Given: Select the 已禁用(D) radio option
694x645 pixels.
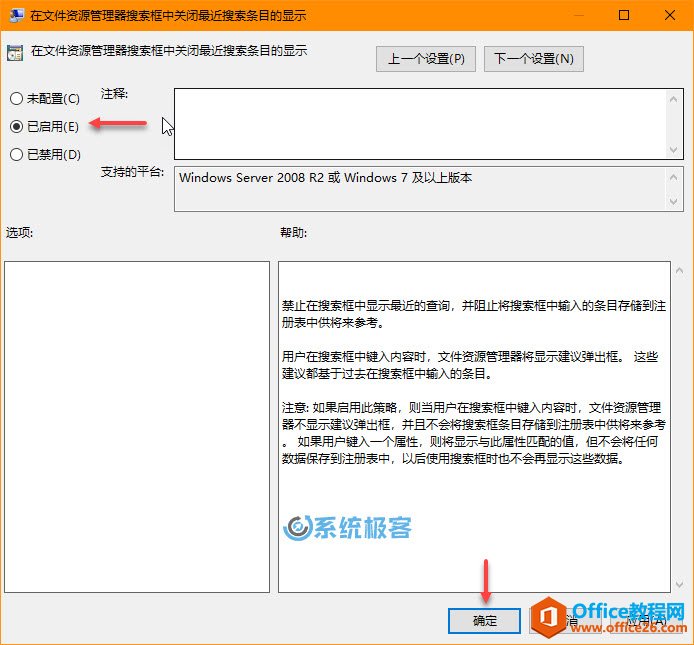Looking at the screenshot, I should click(45, 154).
